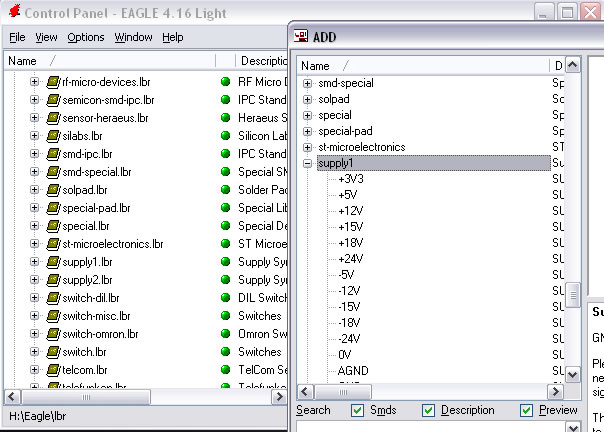Open the Options menu
The width and height of the screenshot is (604, 432).
pyautogui.click(x=86, y=37)
